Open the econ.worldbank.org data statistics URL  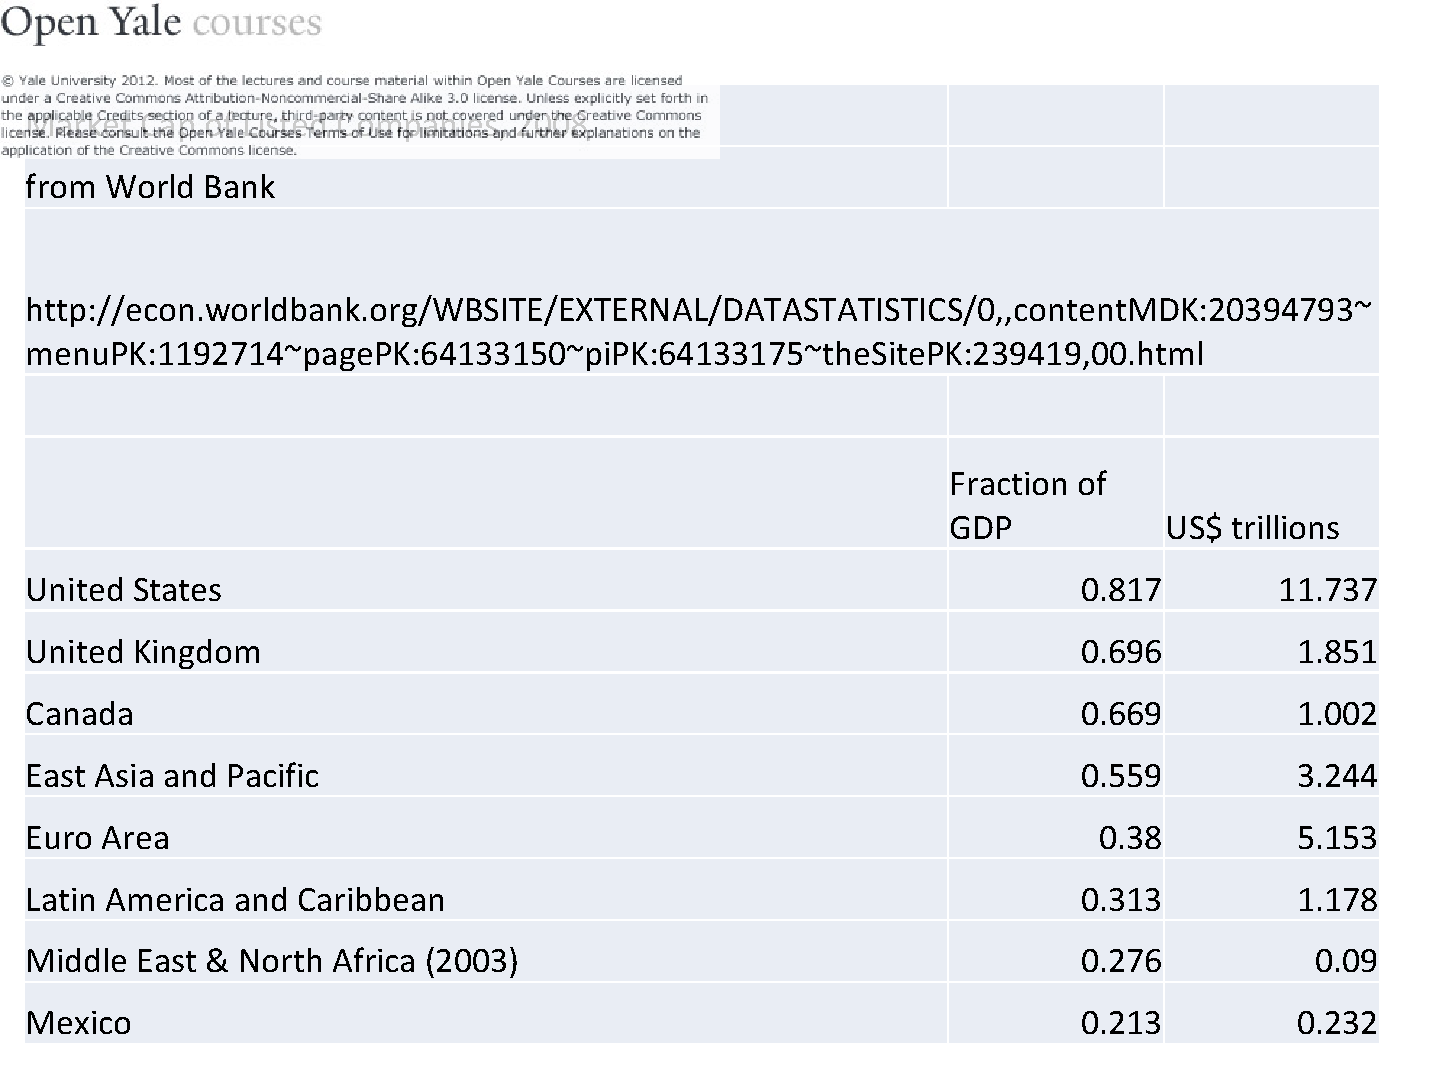click(x=698, y=331)
